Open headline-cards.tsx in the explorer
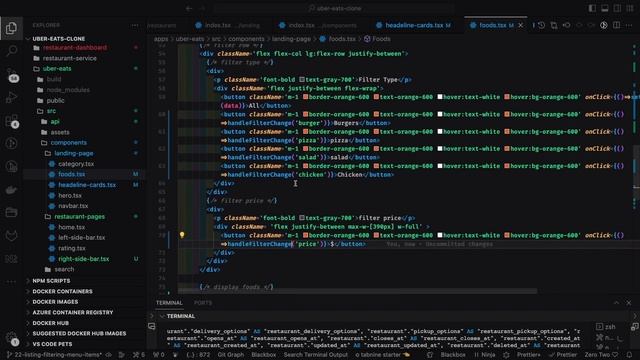Image resolution: width=640 pixels, height=360 pixels. click(87, 185)
